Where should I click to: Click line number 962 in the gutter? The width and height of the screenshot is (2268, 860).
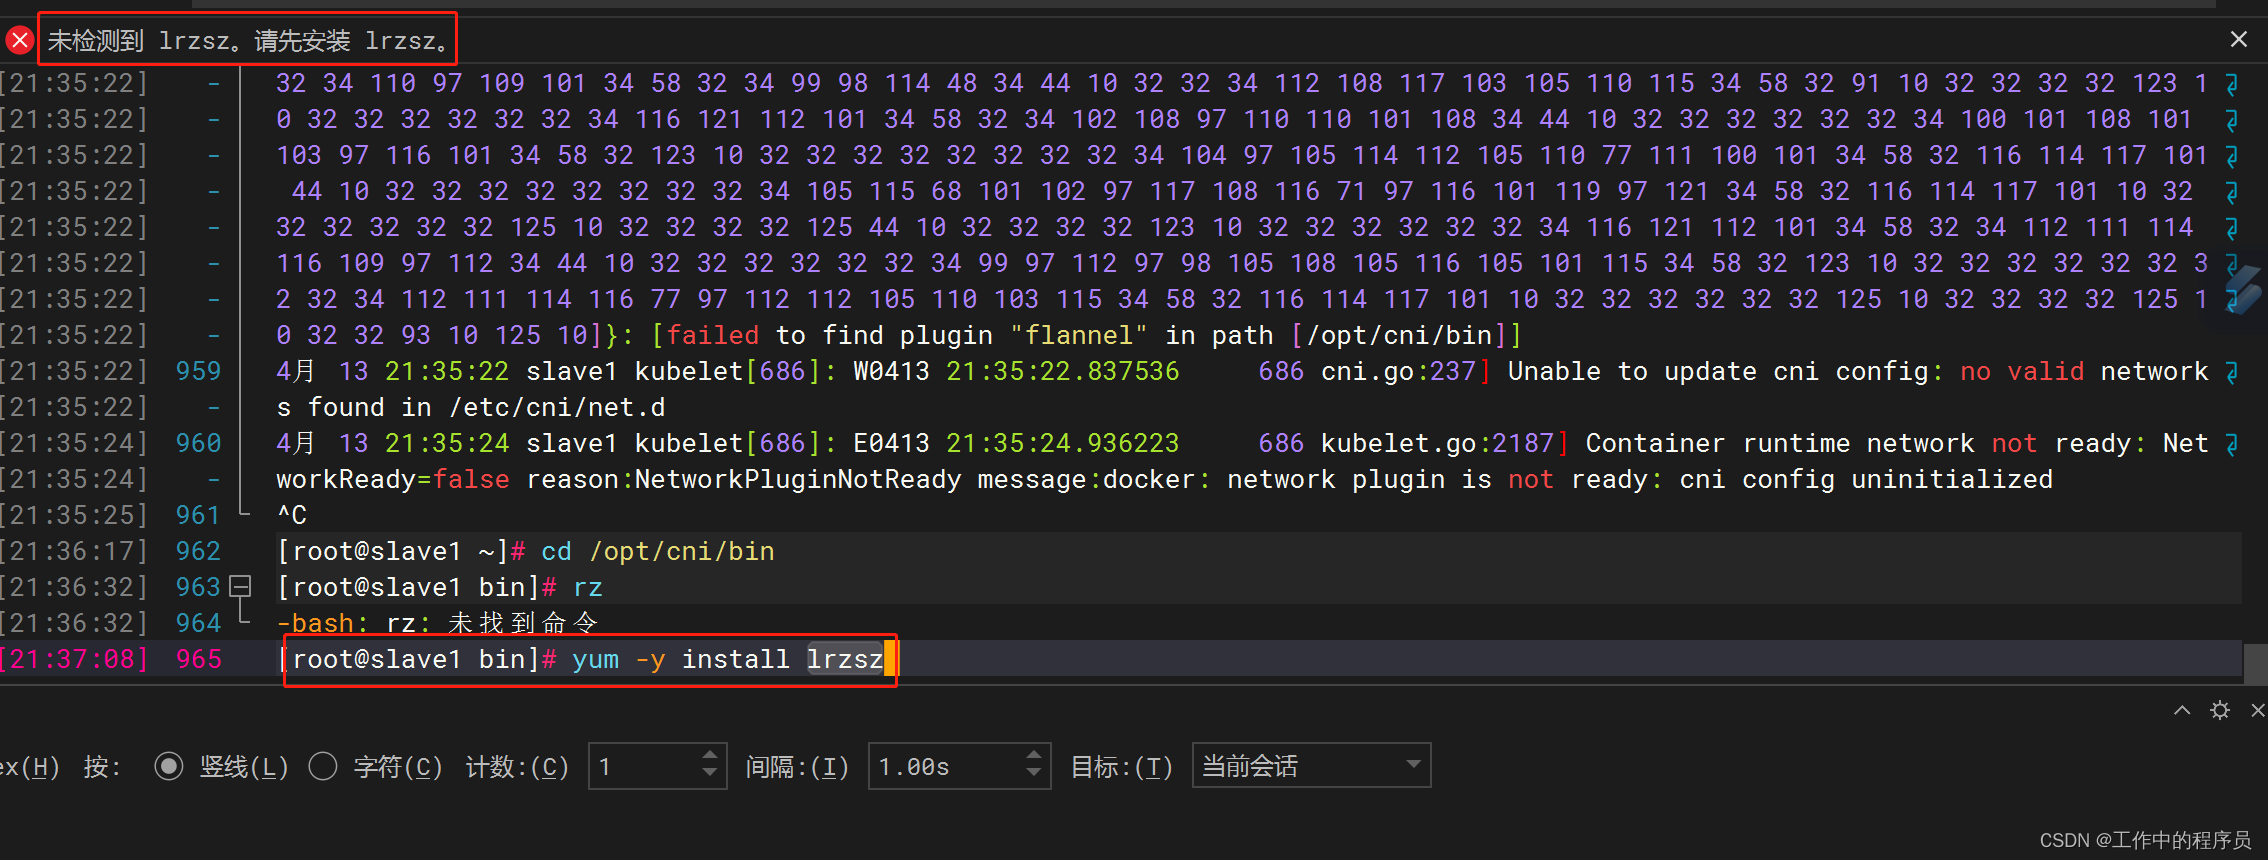click(x=198, y=551)
